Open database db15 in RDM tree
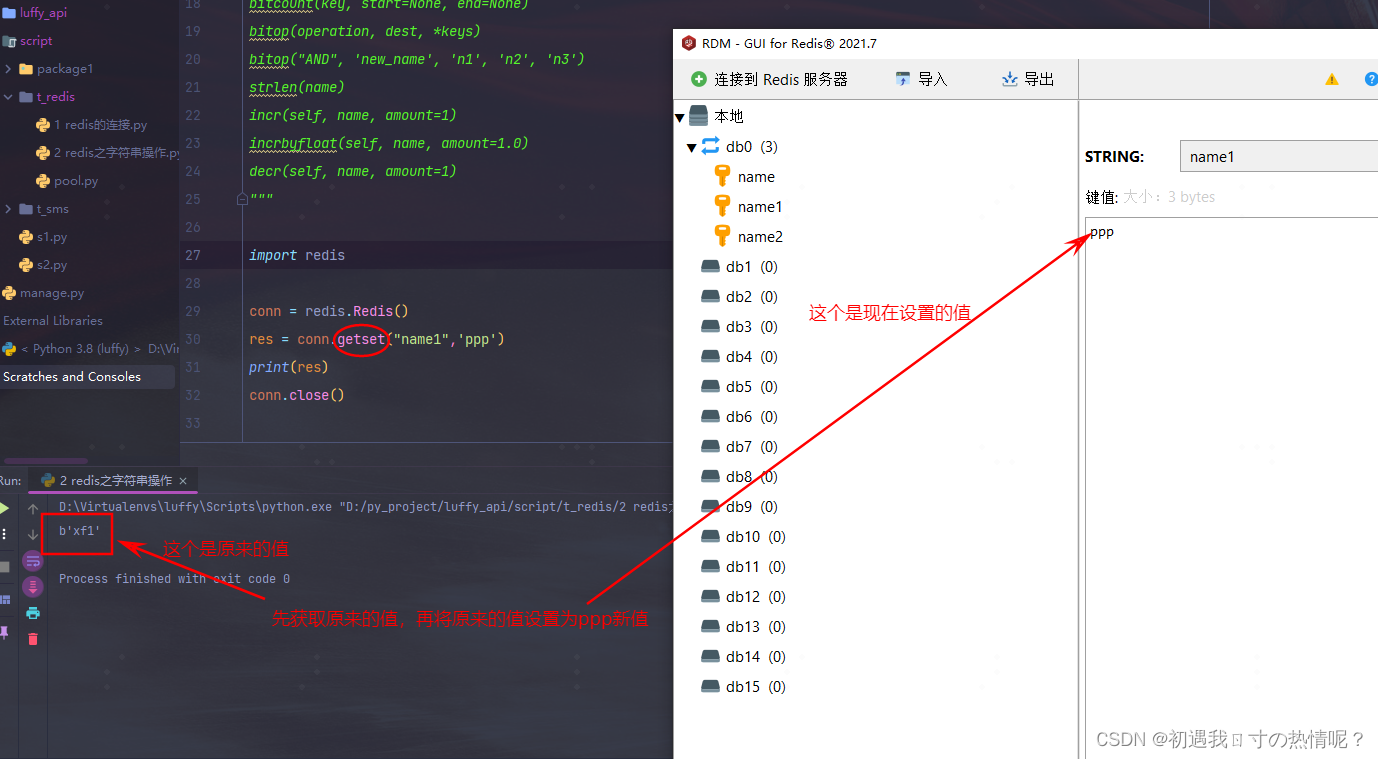The image size is (1378, 759). [743, 687]
